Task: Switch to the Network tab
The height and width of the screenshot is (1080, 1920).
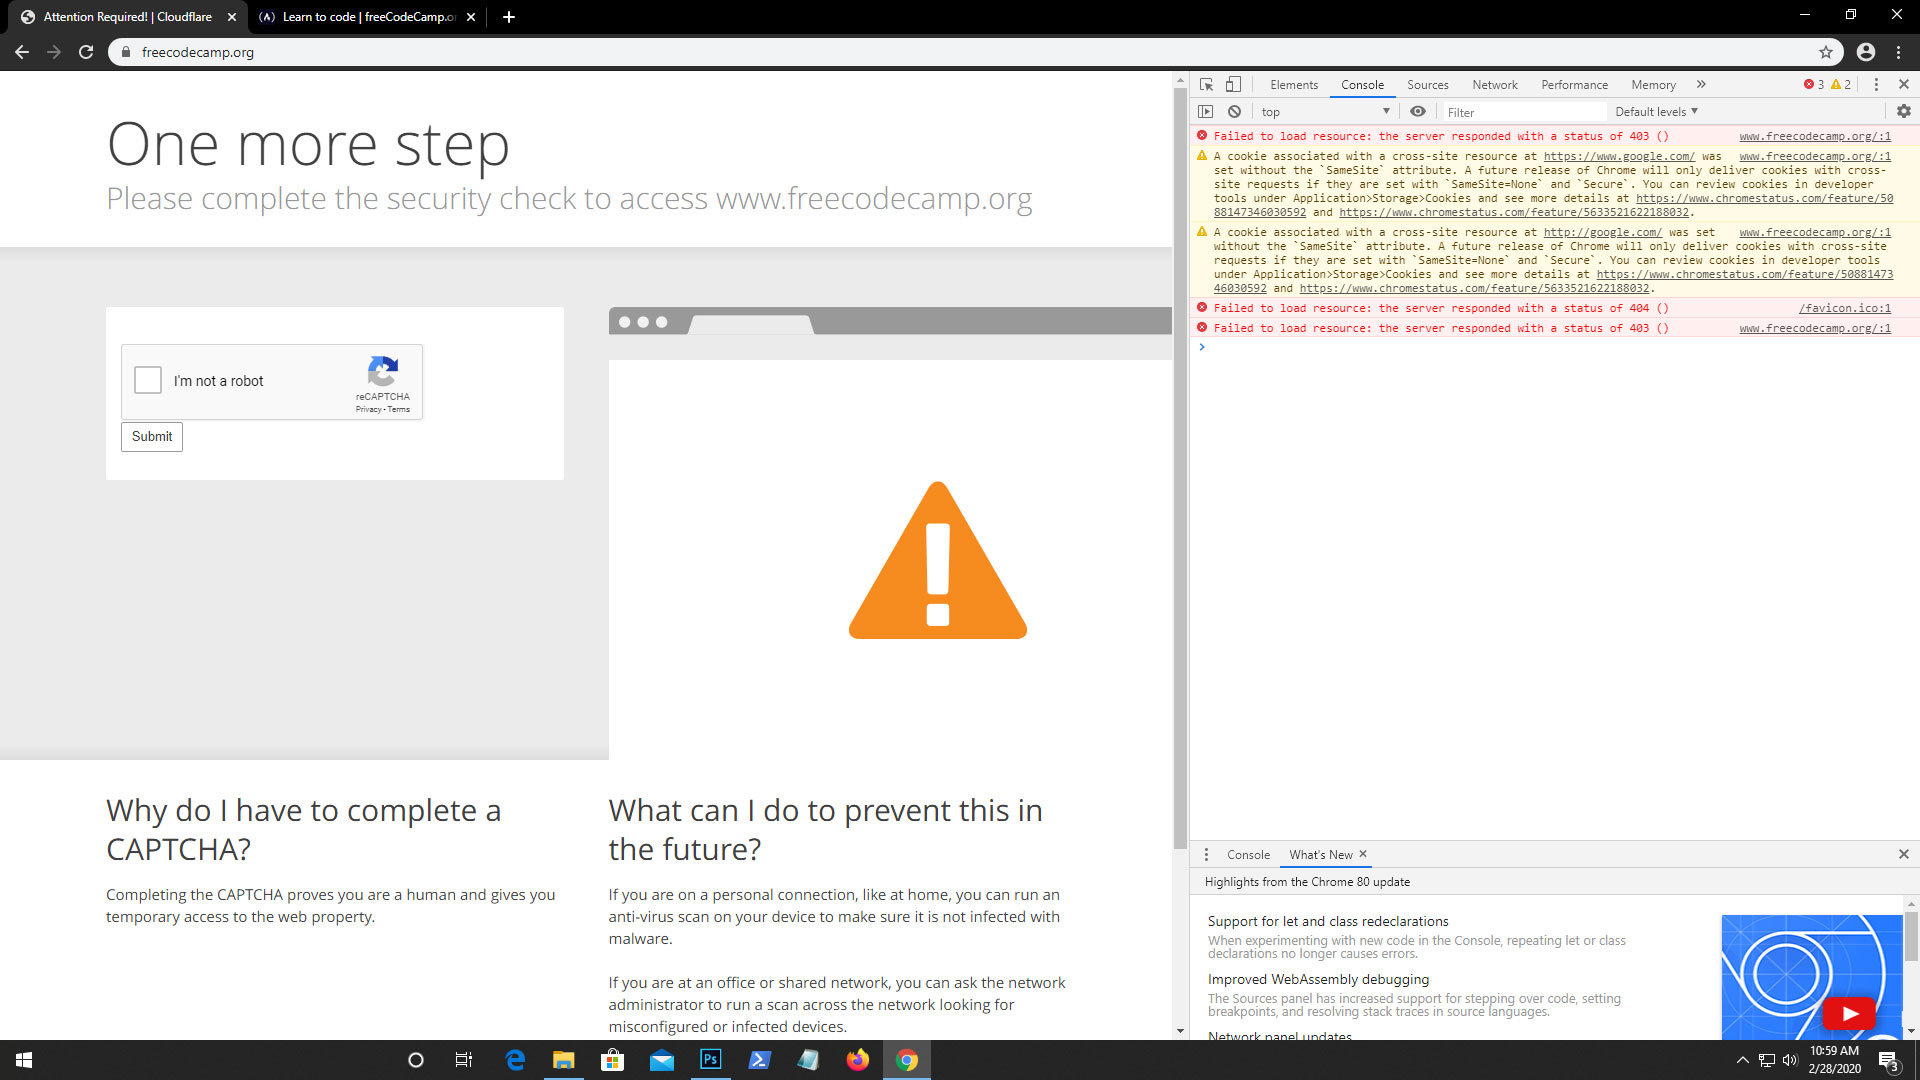Action: click(1494, 85)
